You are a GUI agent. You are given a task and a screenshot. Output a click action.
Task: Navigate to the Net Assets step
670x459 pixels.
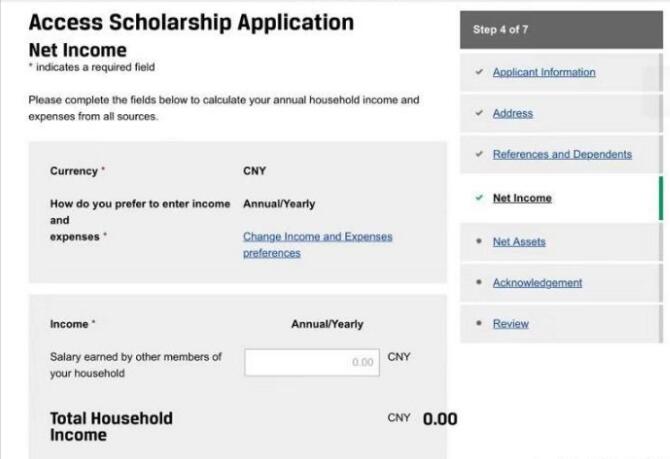[519, 242]
